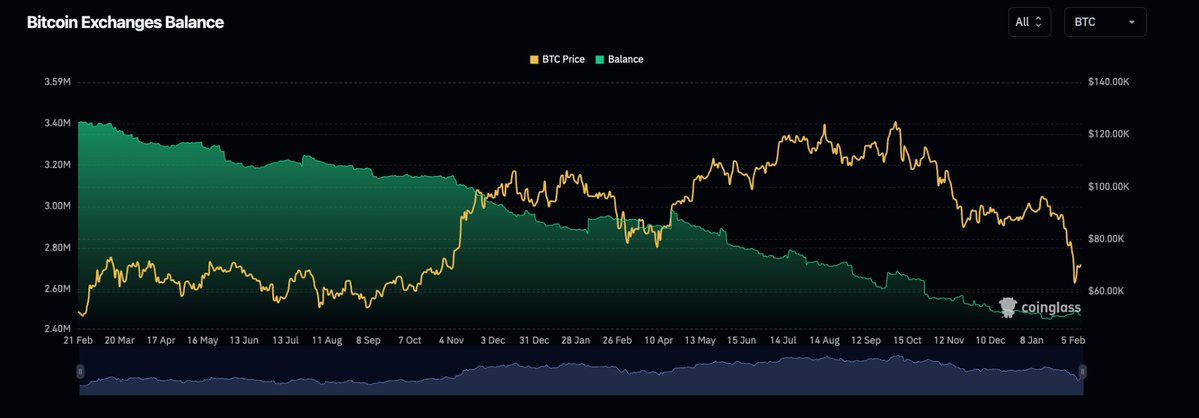Click the left range slider handle
The width and height of the screenshot is (1199, 418).
[80, 372]
